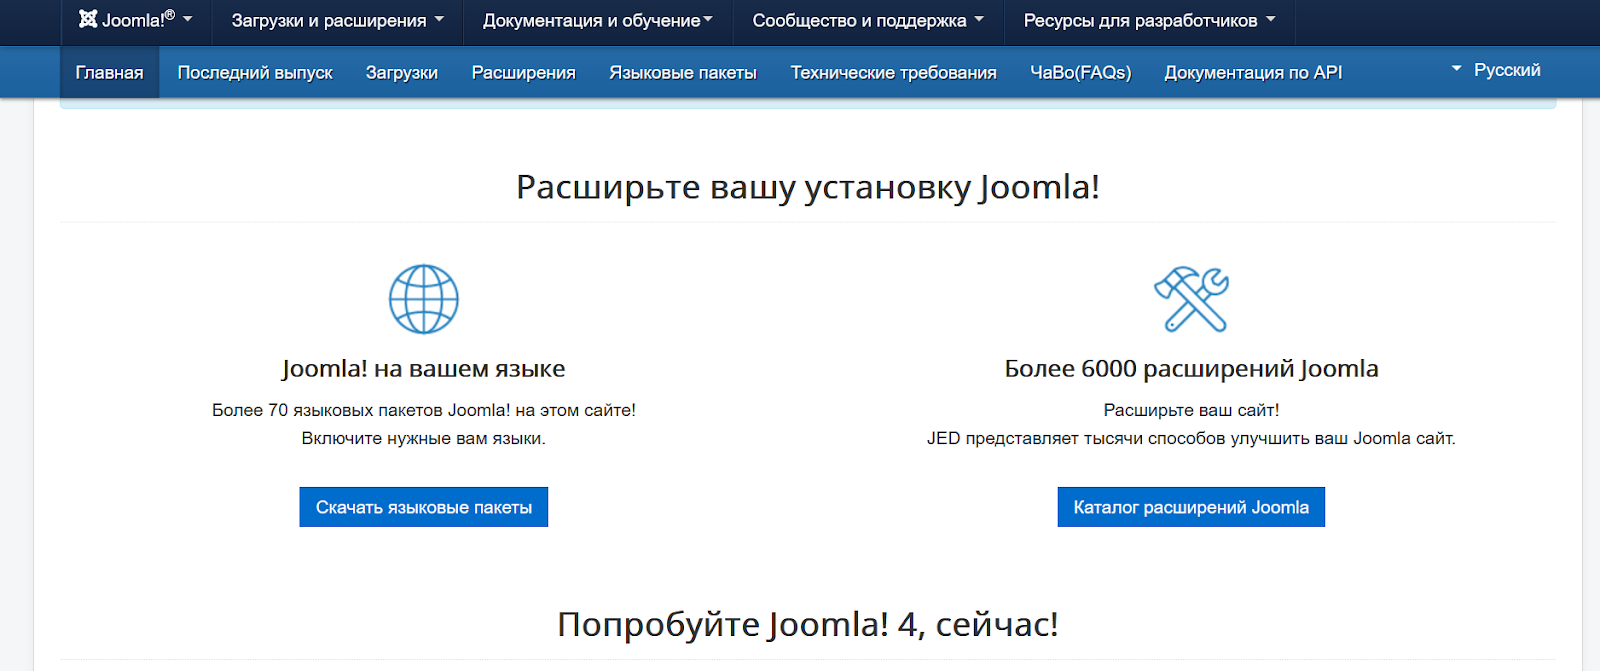Click text Включите нужные вам языки.
Viewport: 1600px width, 671px height.
point(424,438)
